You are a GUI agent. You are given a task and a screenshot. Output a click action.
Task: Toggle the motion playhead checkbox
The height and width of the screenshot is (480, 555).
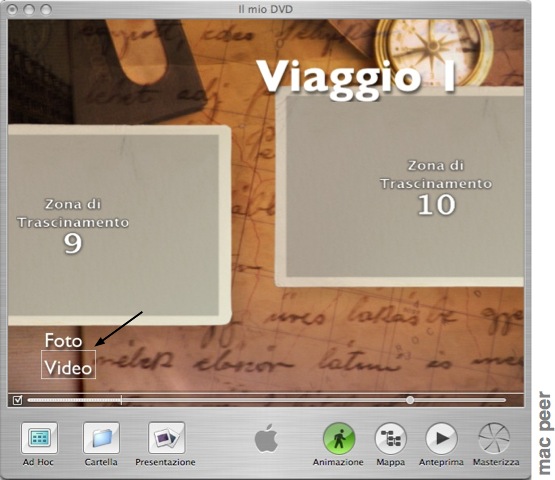17,400
